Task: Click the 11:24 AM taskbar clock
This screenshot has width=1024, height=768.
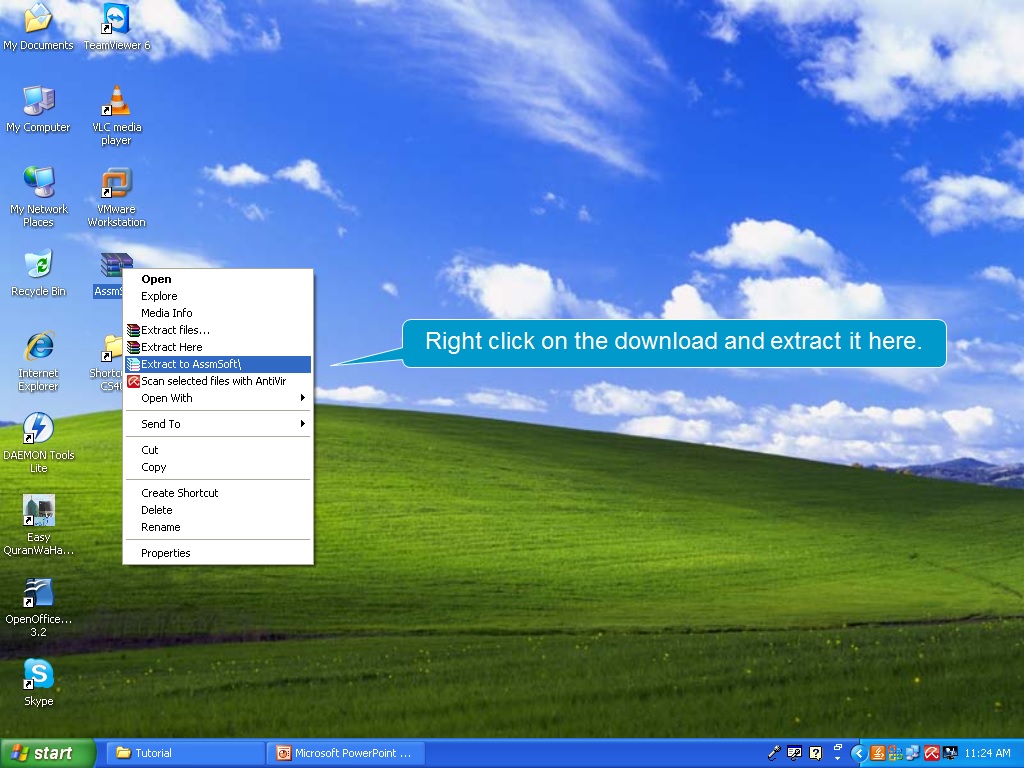Action: (x=987, y=754)
